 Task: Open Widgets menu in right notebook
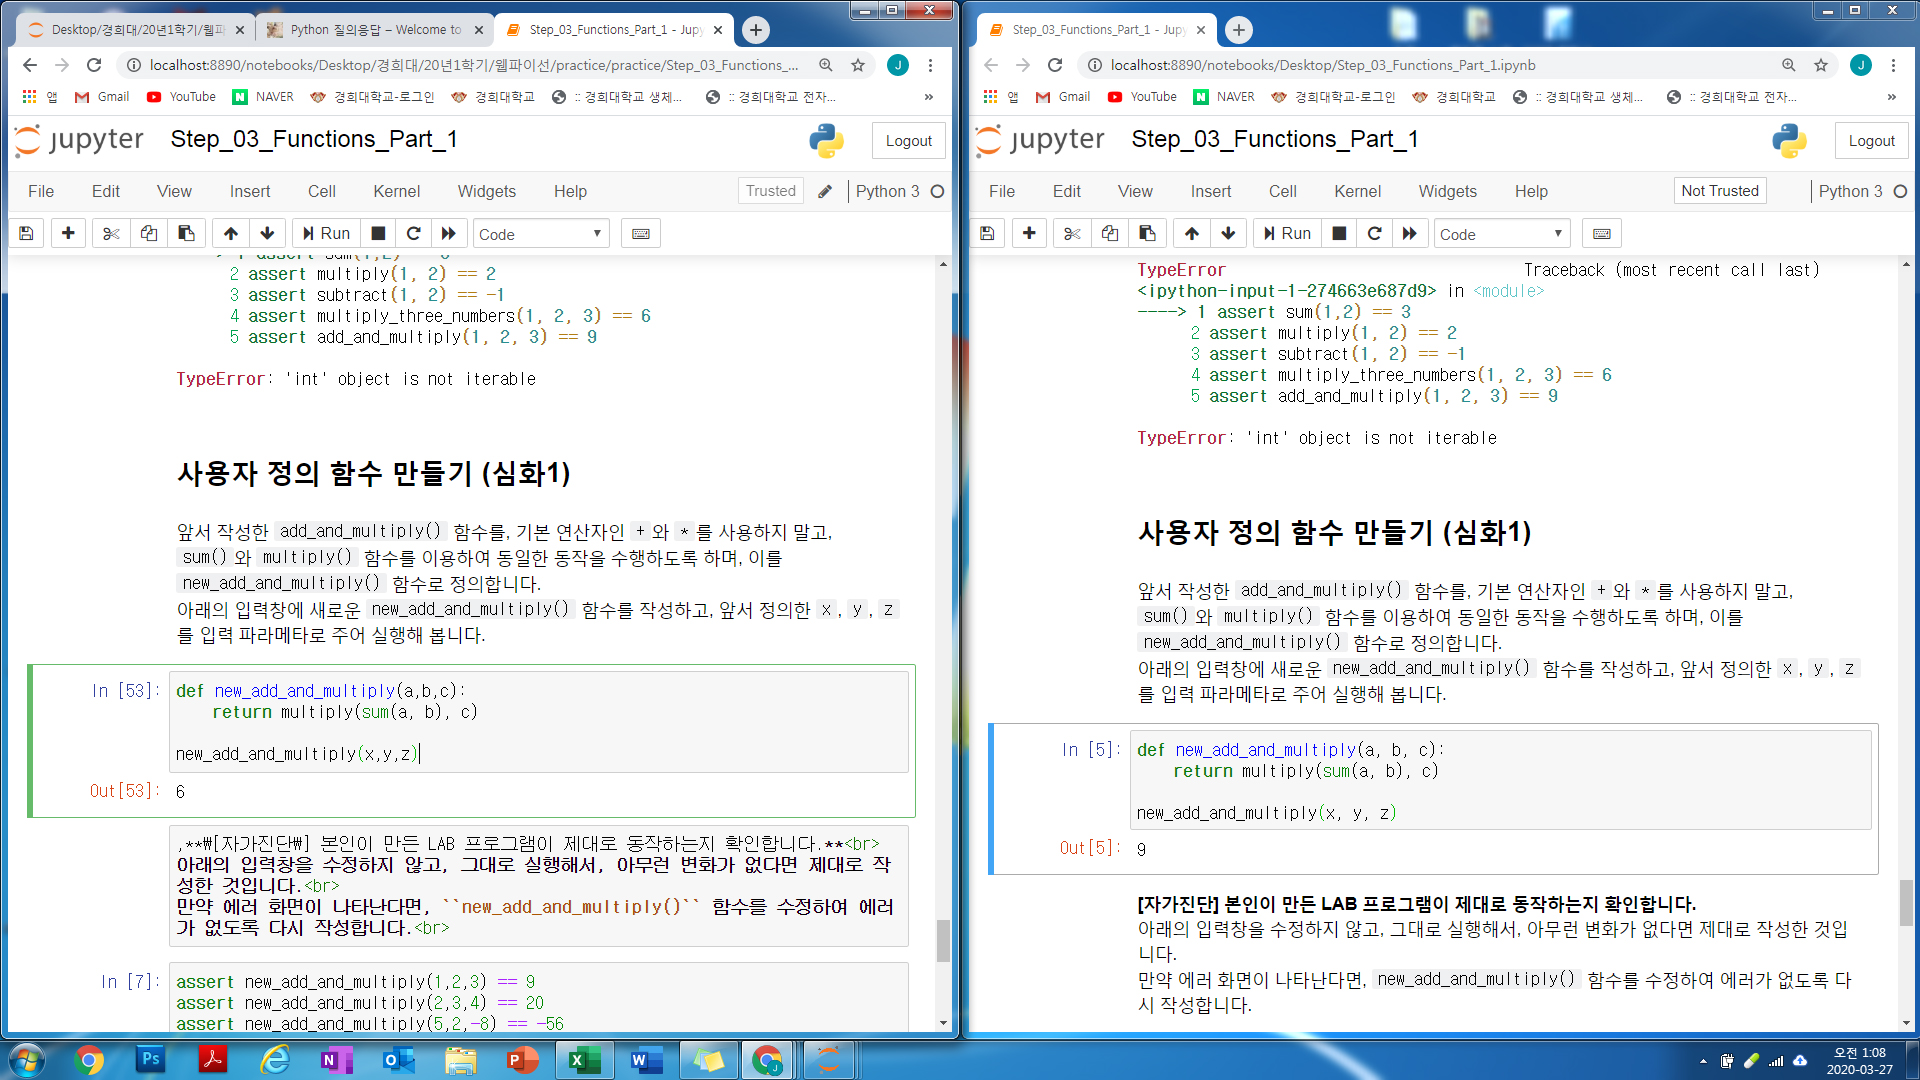click(x=1447, y=191)
